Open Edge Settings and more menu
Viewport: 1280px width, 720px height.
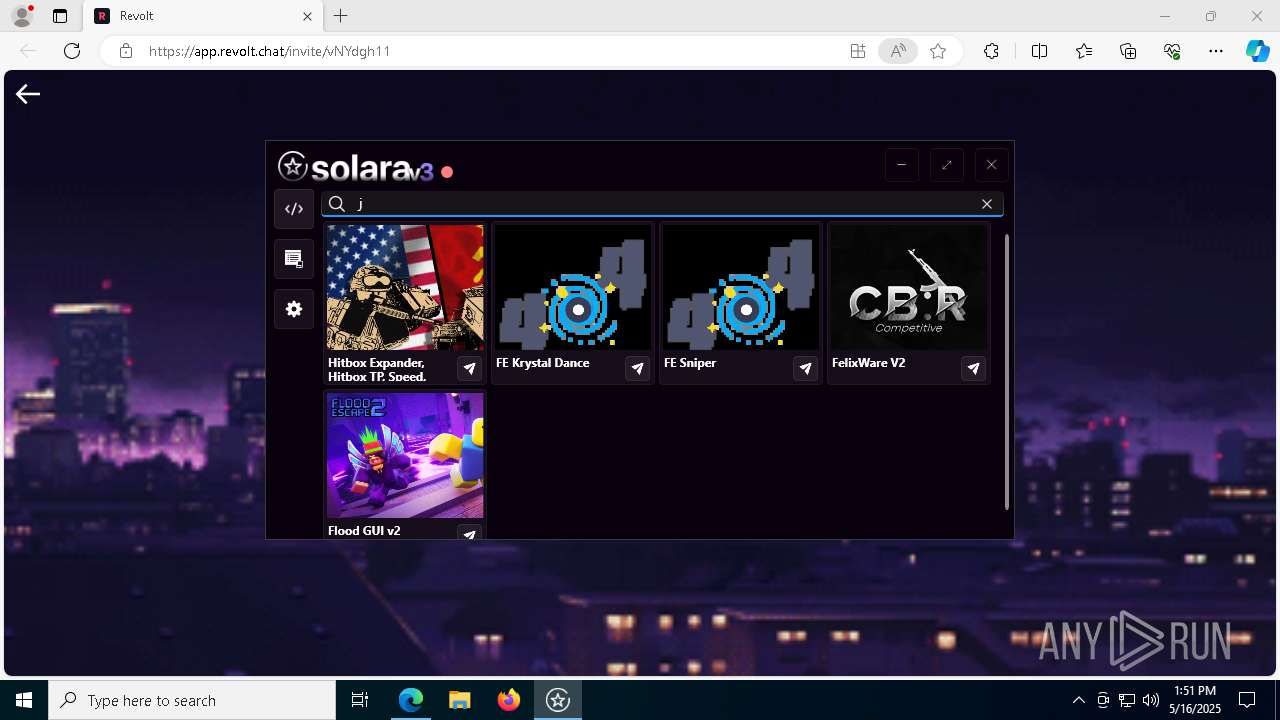coord(1216,51)
